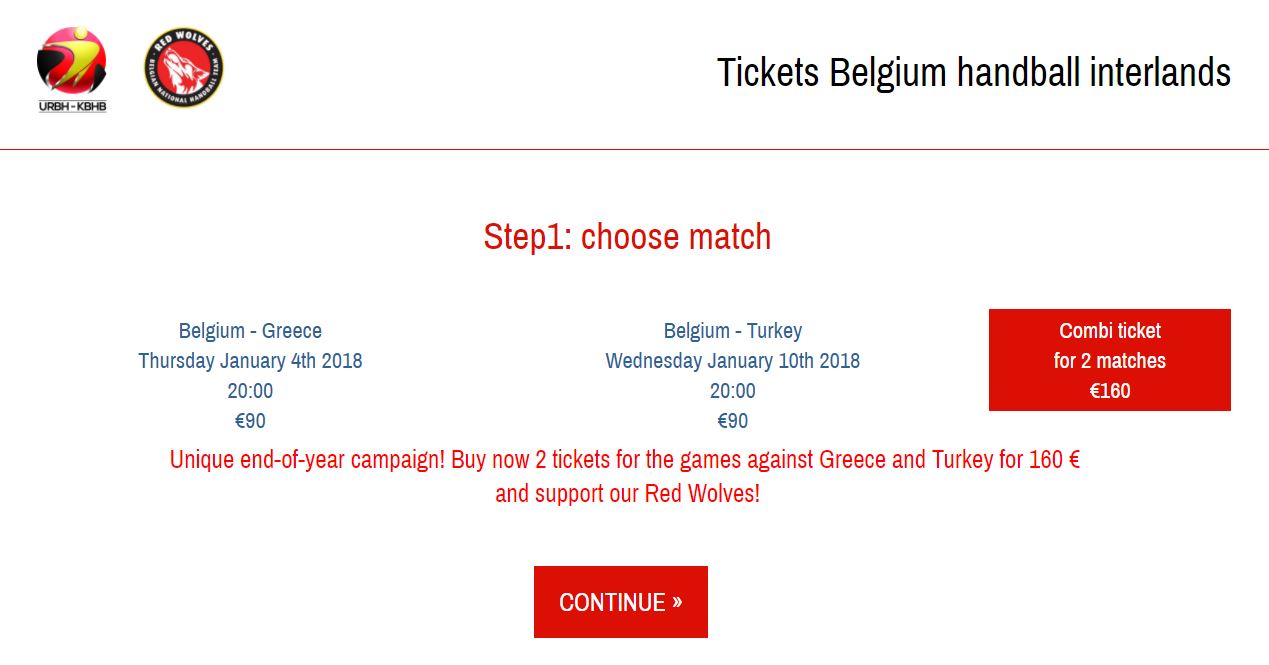
Task: Click the for 2 matches line in the combi box
Action: click(x=1110, y=360)
